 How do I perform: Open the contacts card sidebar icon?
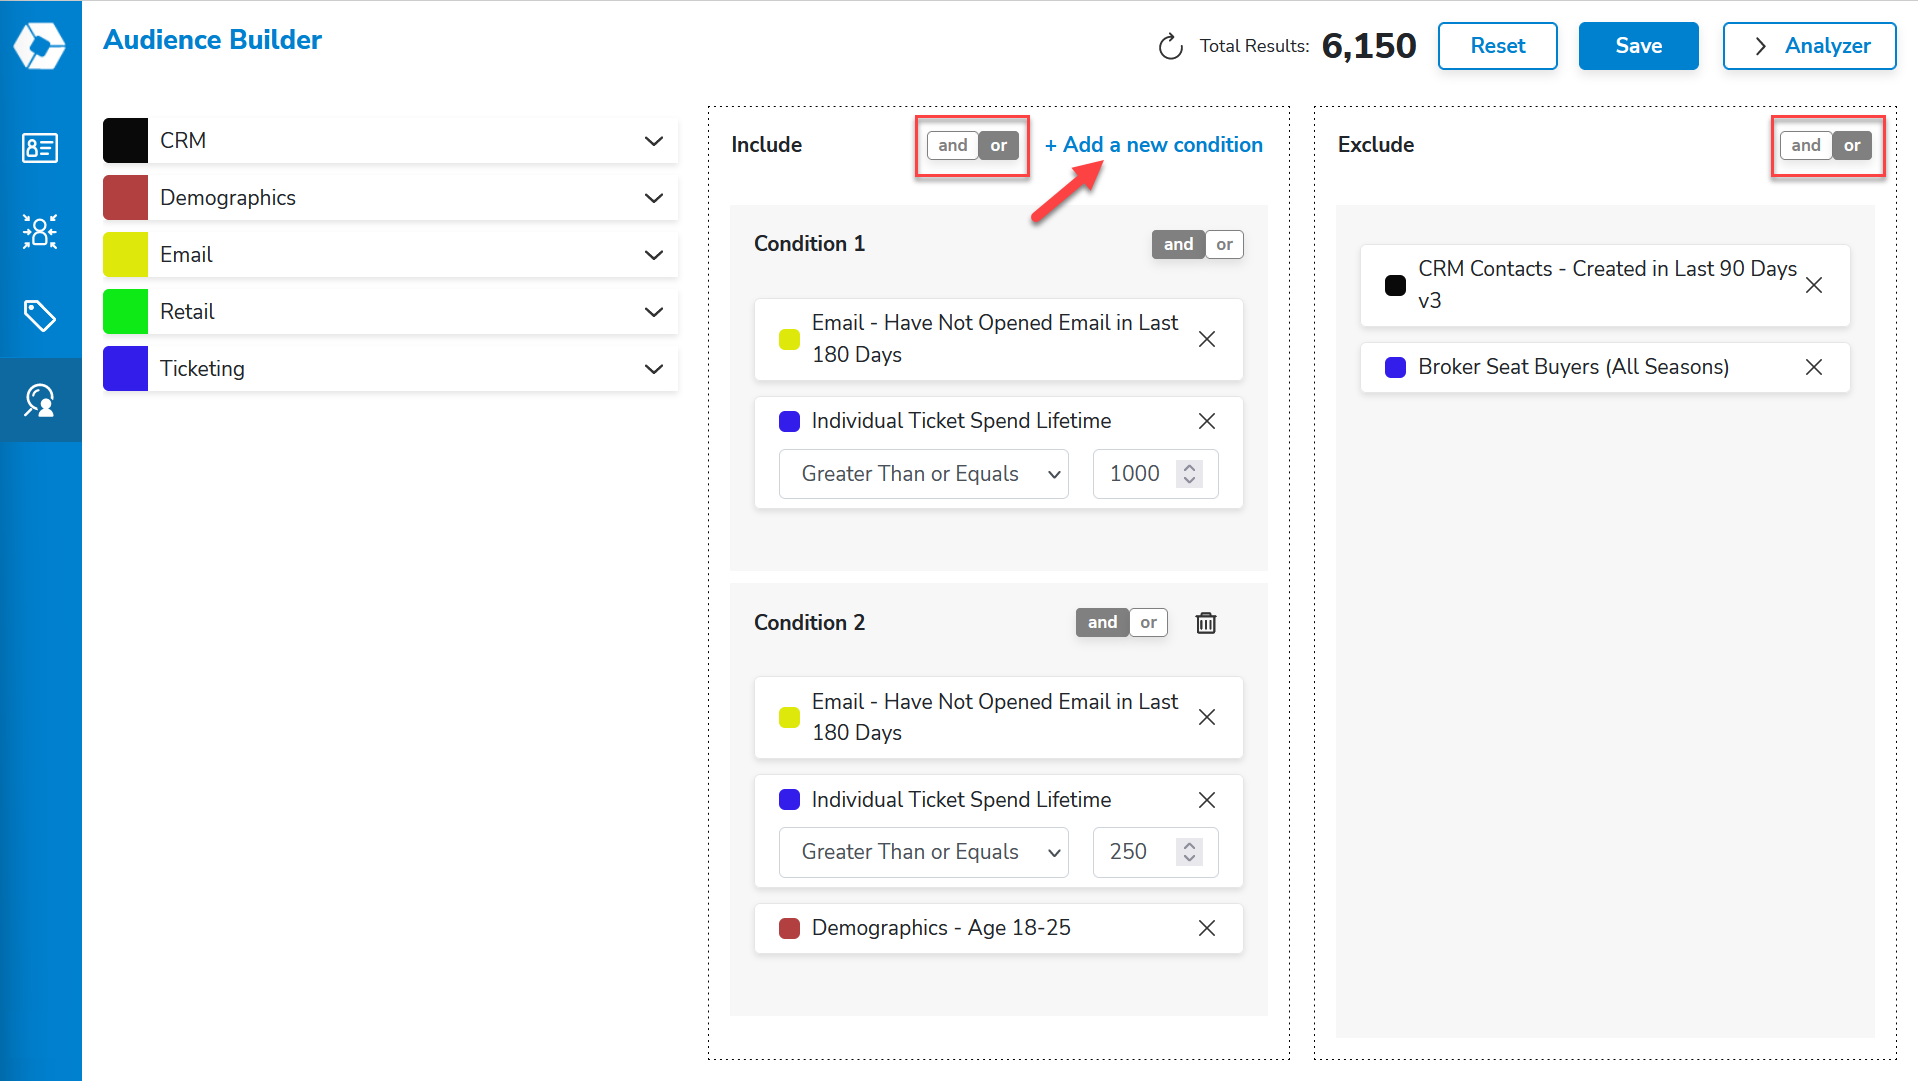pyautogui.click(x=40, y=148)
